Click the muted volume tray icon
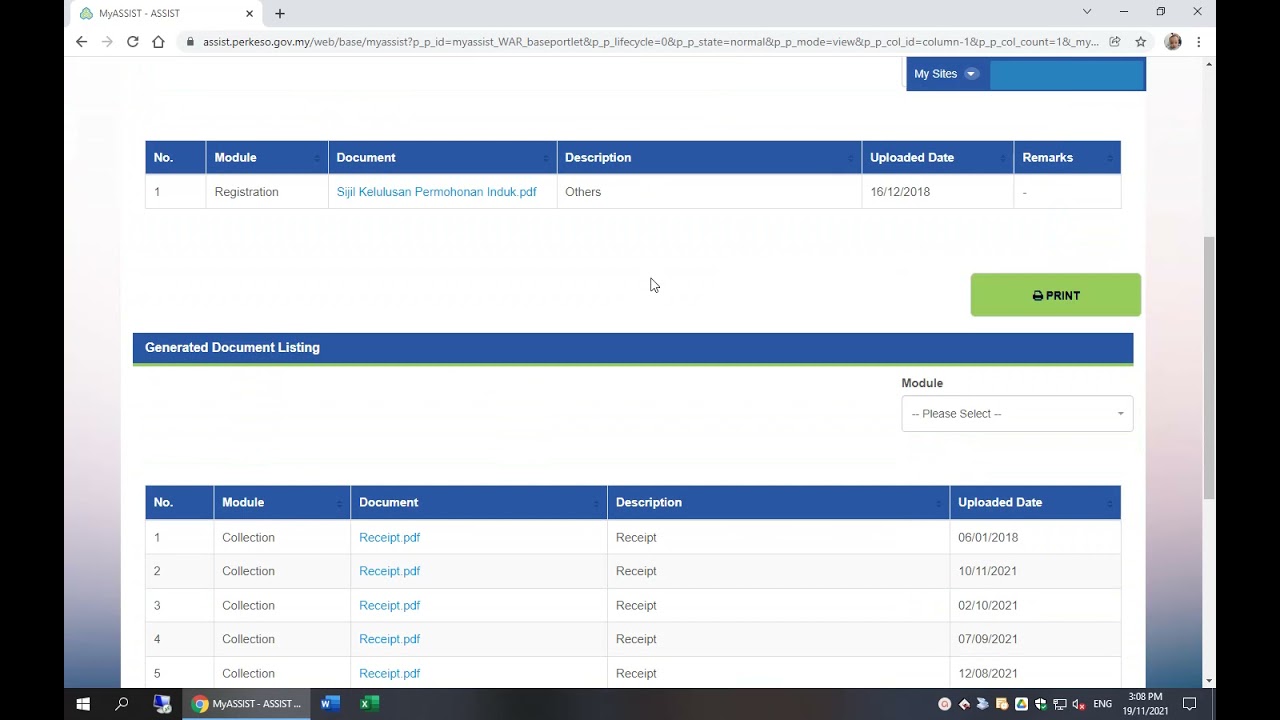The height and width of the screenshot is (720, 1280). point(1079,704)
